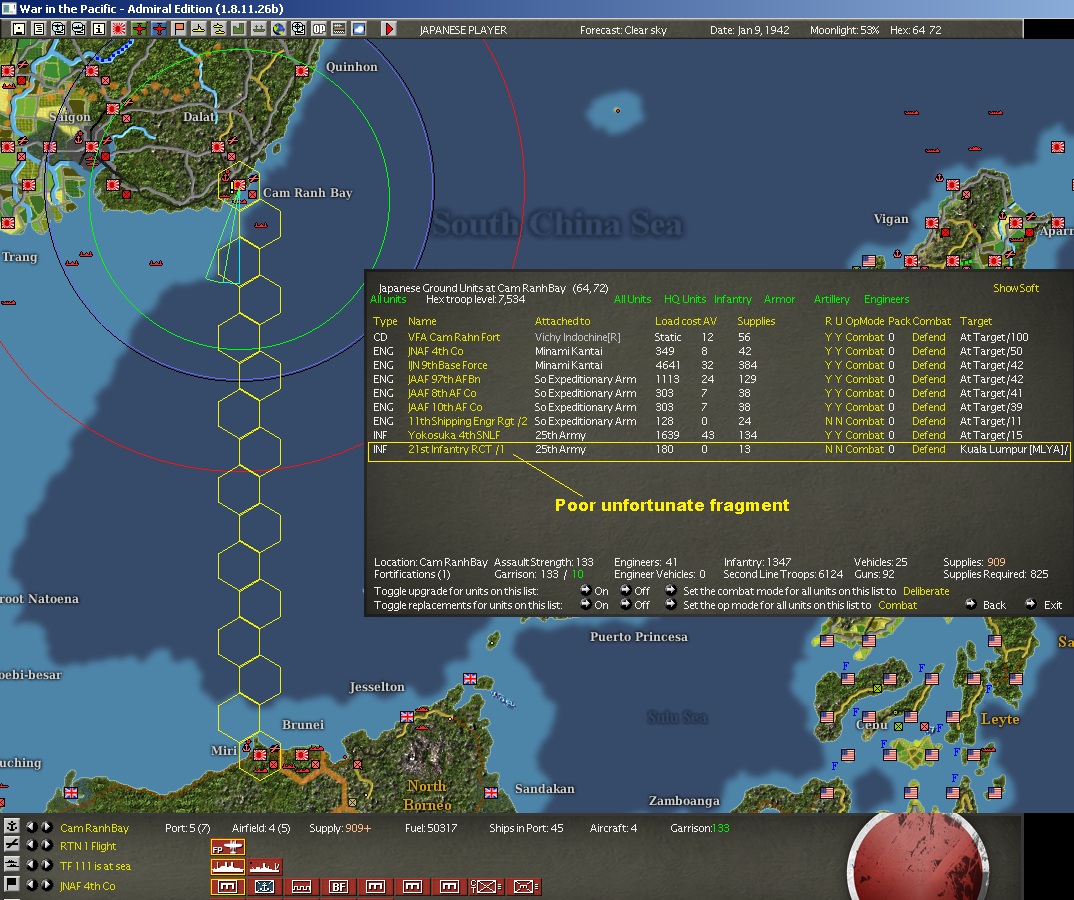Screen dimensions: 1074x900
Task: Click the rising sun Japanese flag icon
Action: (x=119, y=29)
